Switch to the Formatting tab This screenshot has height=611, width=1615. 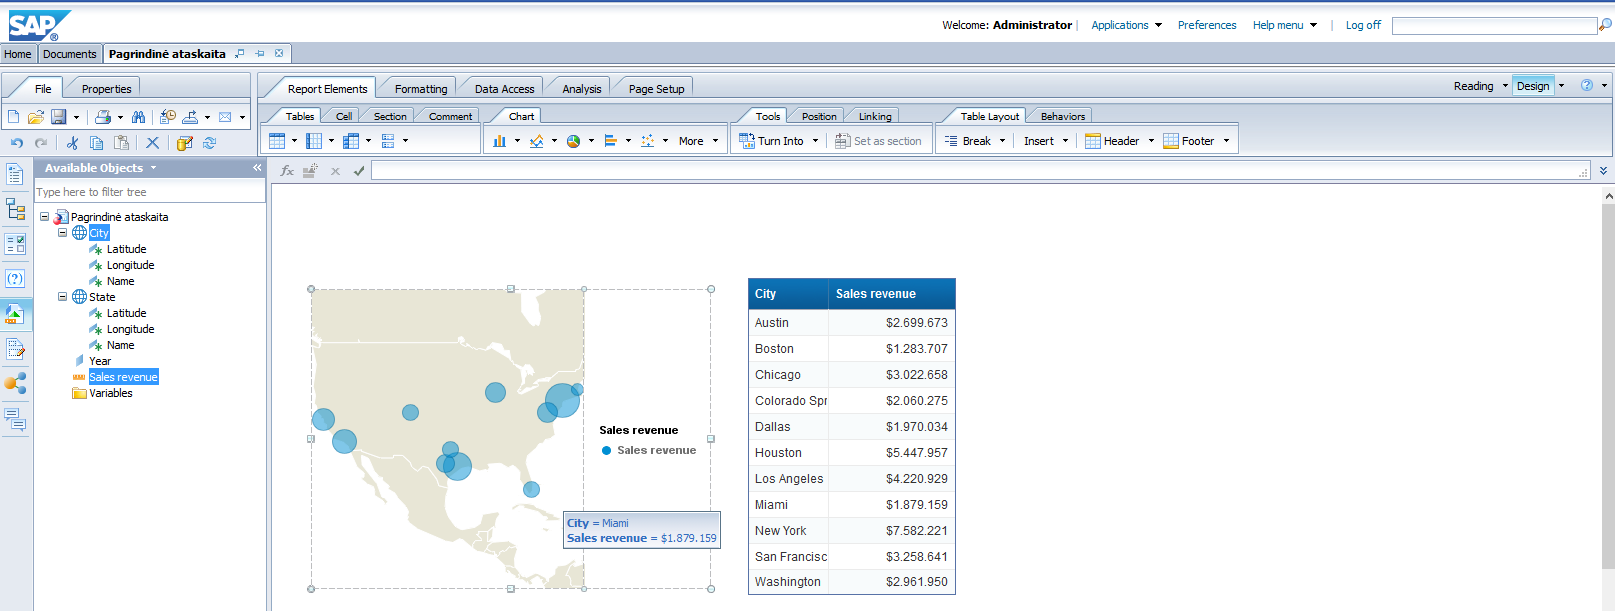[x=421, y=89]
